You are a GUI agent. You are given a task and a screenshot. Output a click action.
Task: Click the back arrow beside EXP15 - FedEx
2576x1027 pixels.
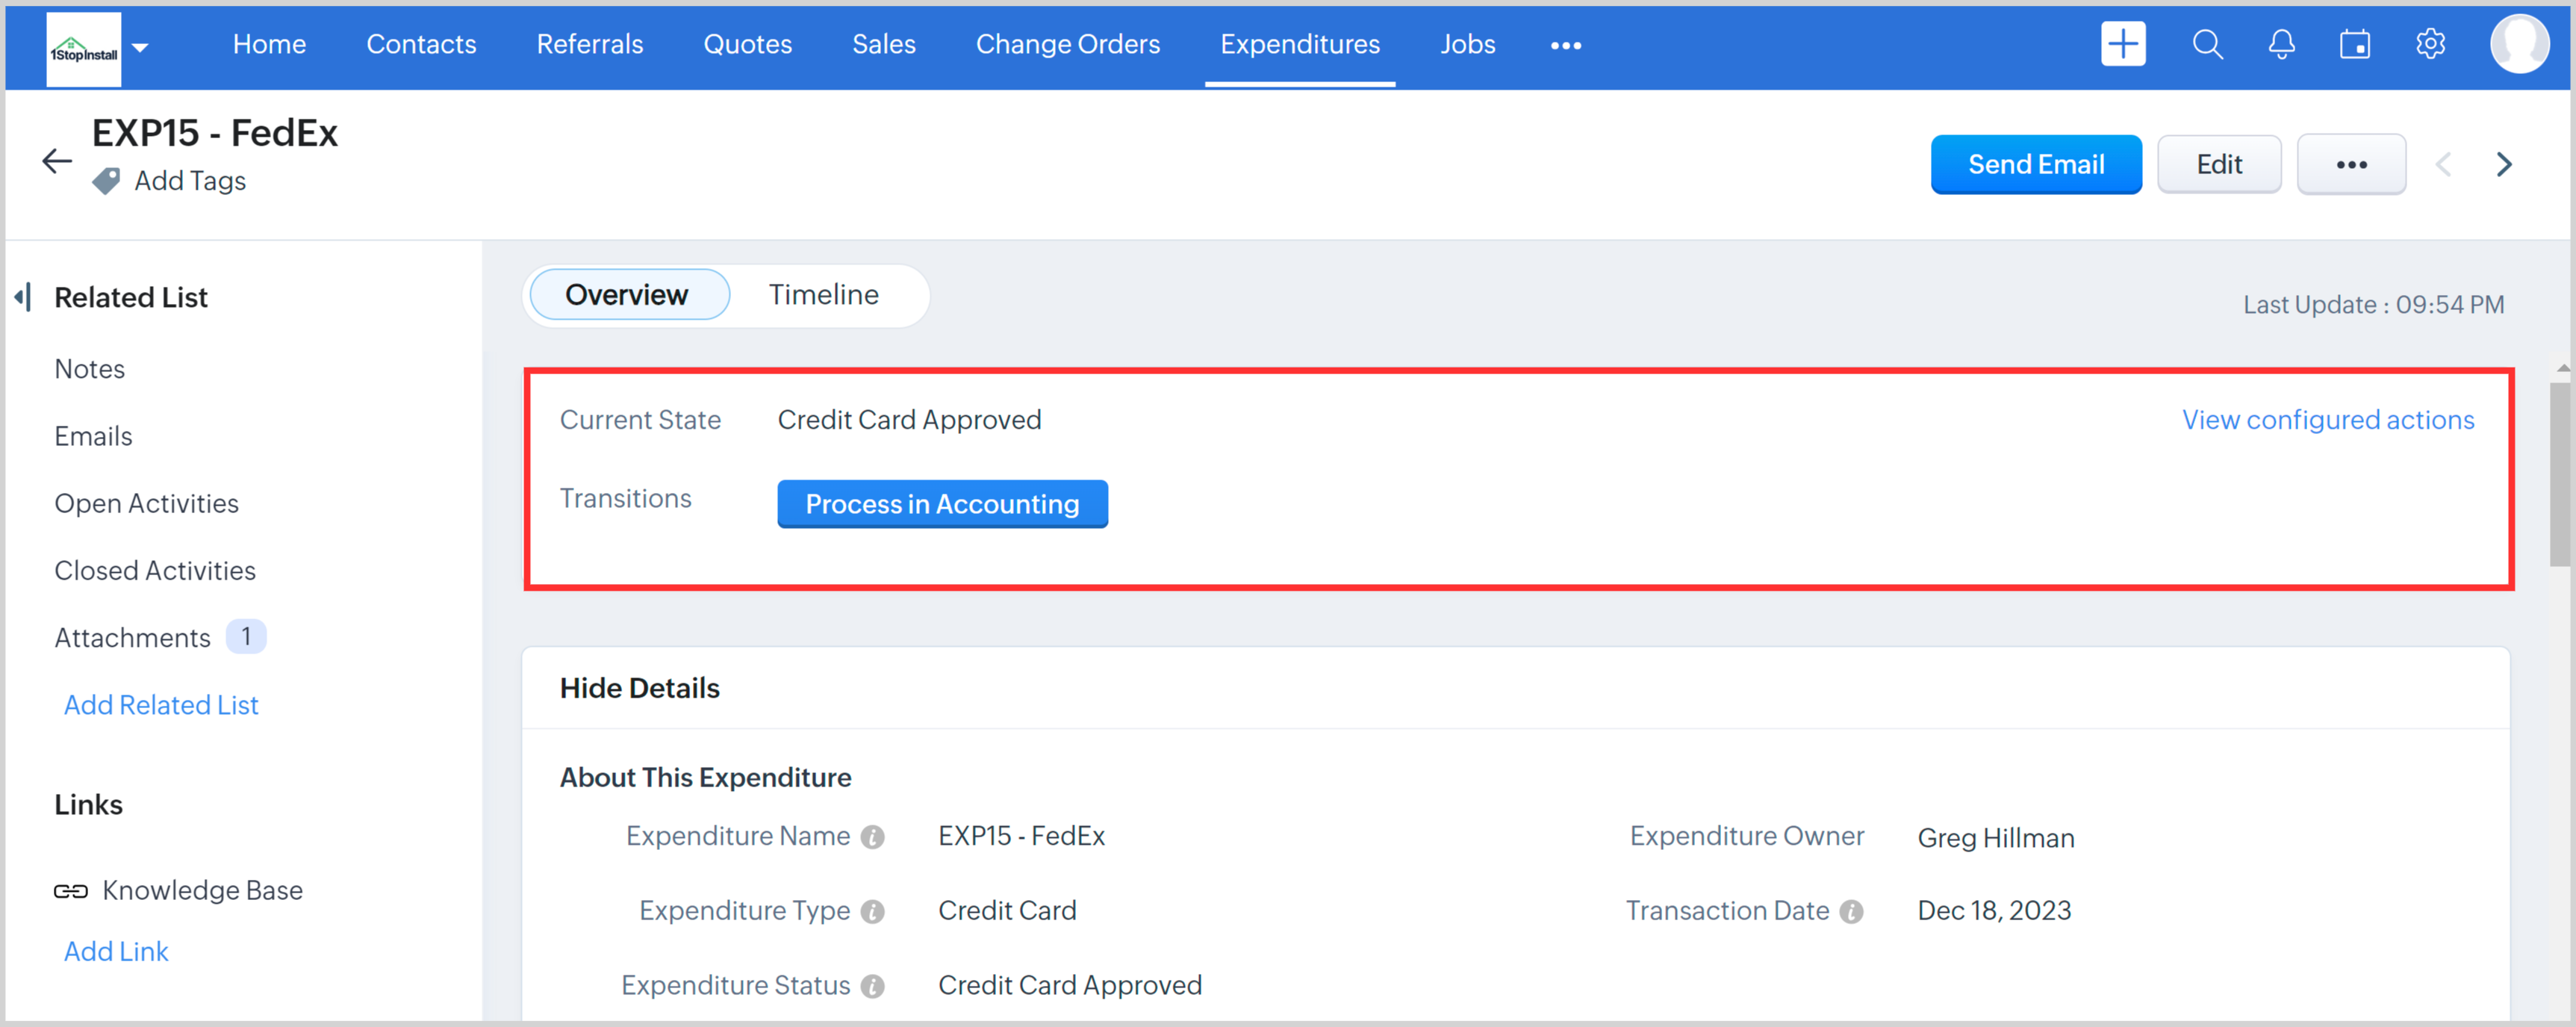coord(57,161)
